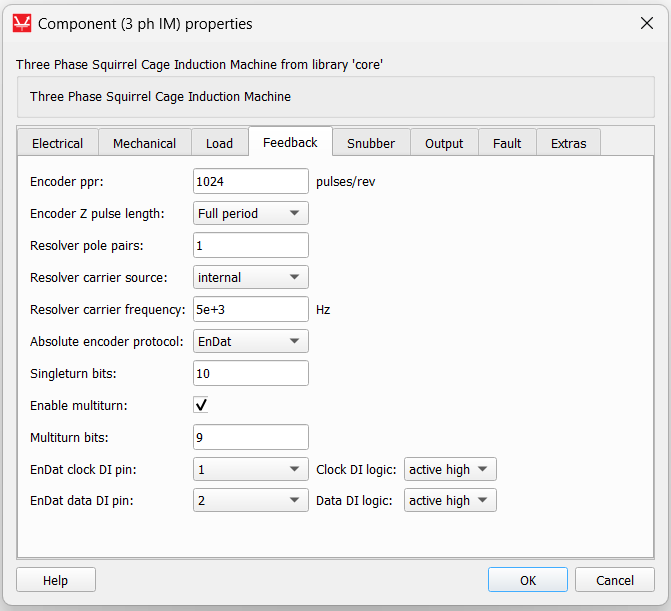
Task: Click the Cancel button
Action: pyautogui.click(x=615, y=580)
